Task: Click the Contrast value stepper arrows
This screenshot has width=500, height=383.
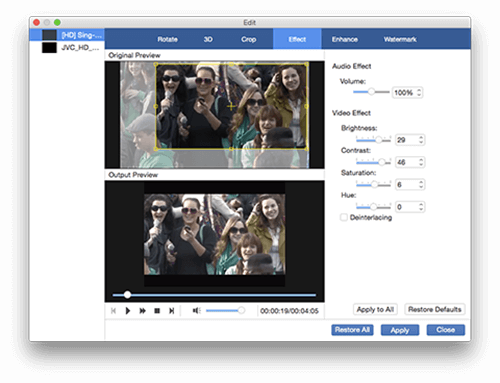Action: pyautogui.click(x=421, y=162)
